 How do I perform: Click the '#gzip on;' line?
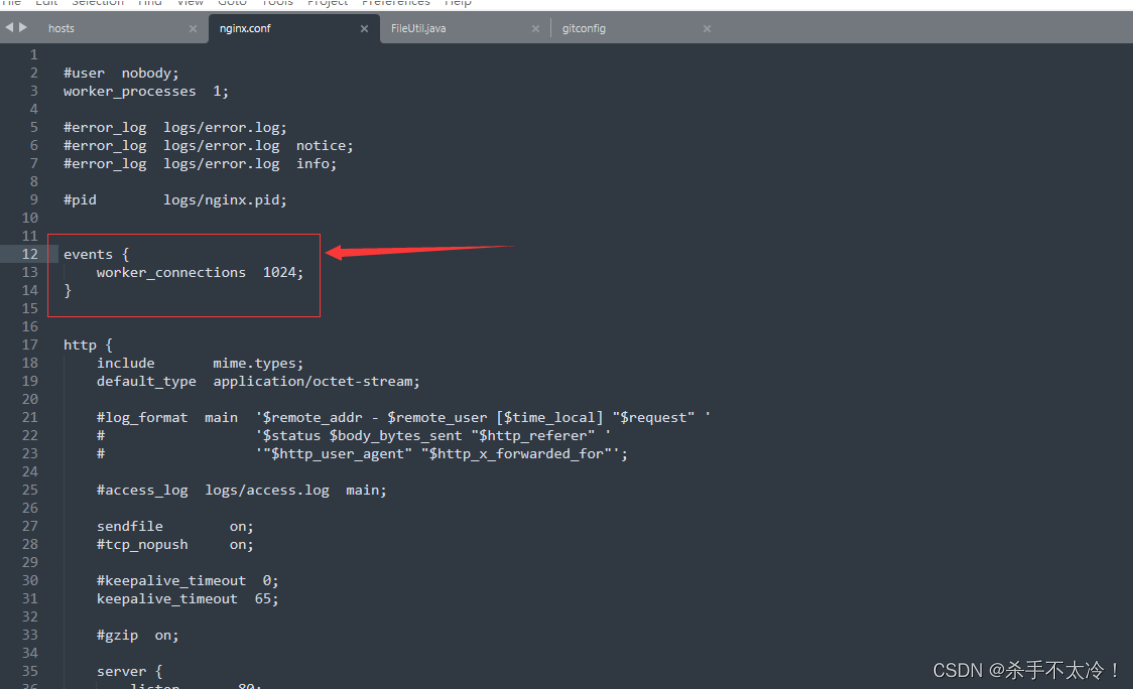tap(137, 636)
